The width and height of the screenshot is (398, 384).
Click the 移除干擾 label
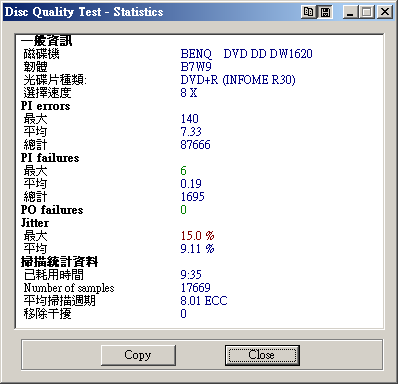tap(47, 314)
